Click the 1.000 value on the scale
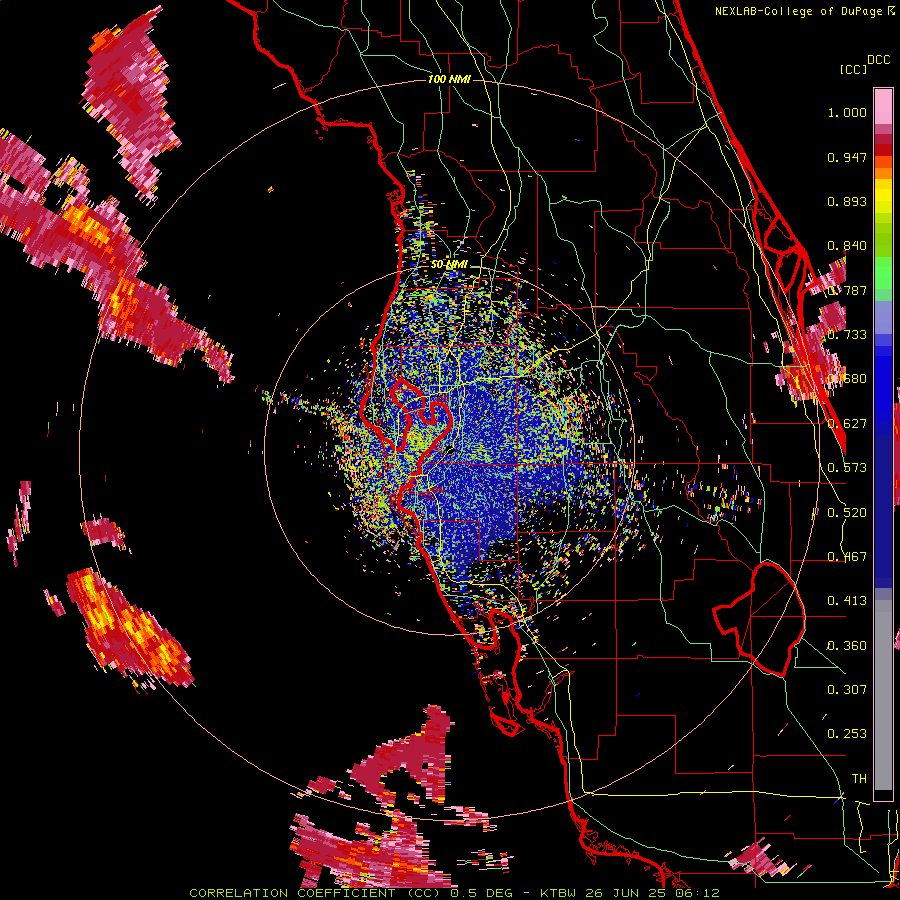Image resolution: width=900 pixels, height=900 pixels. (847, 112)
